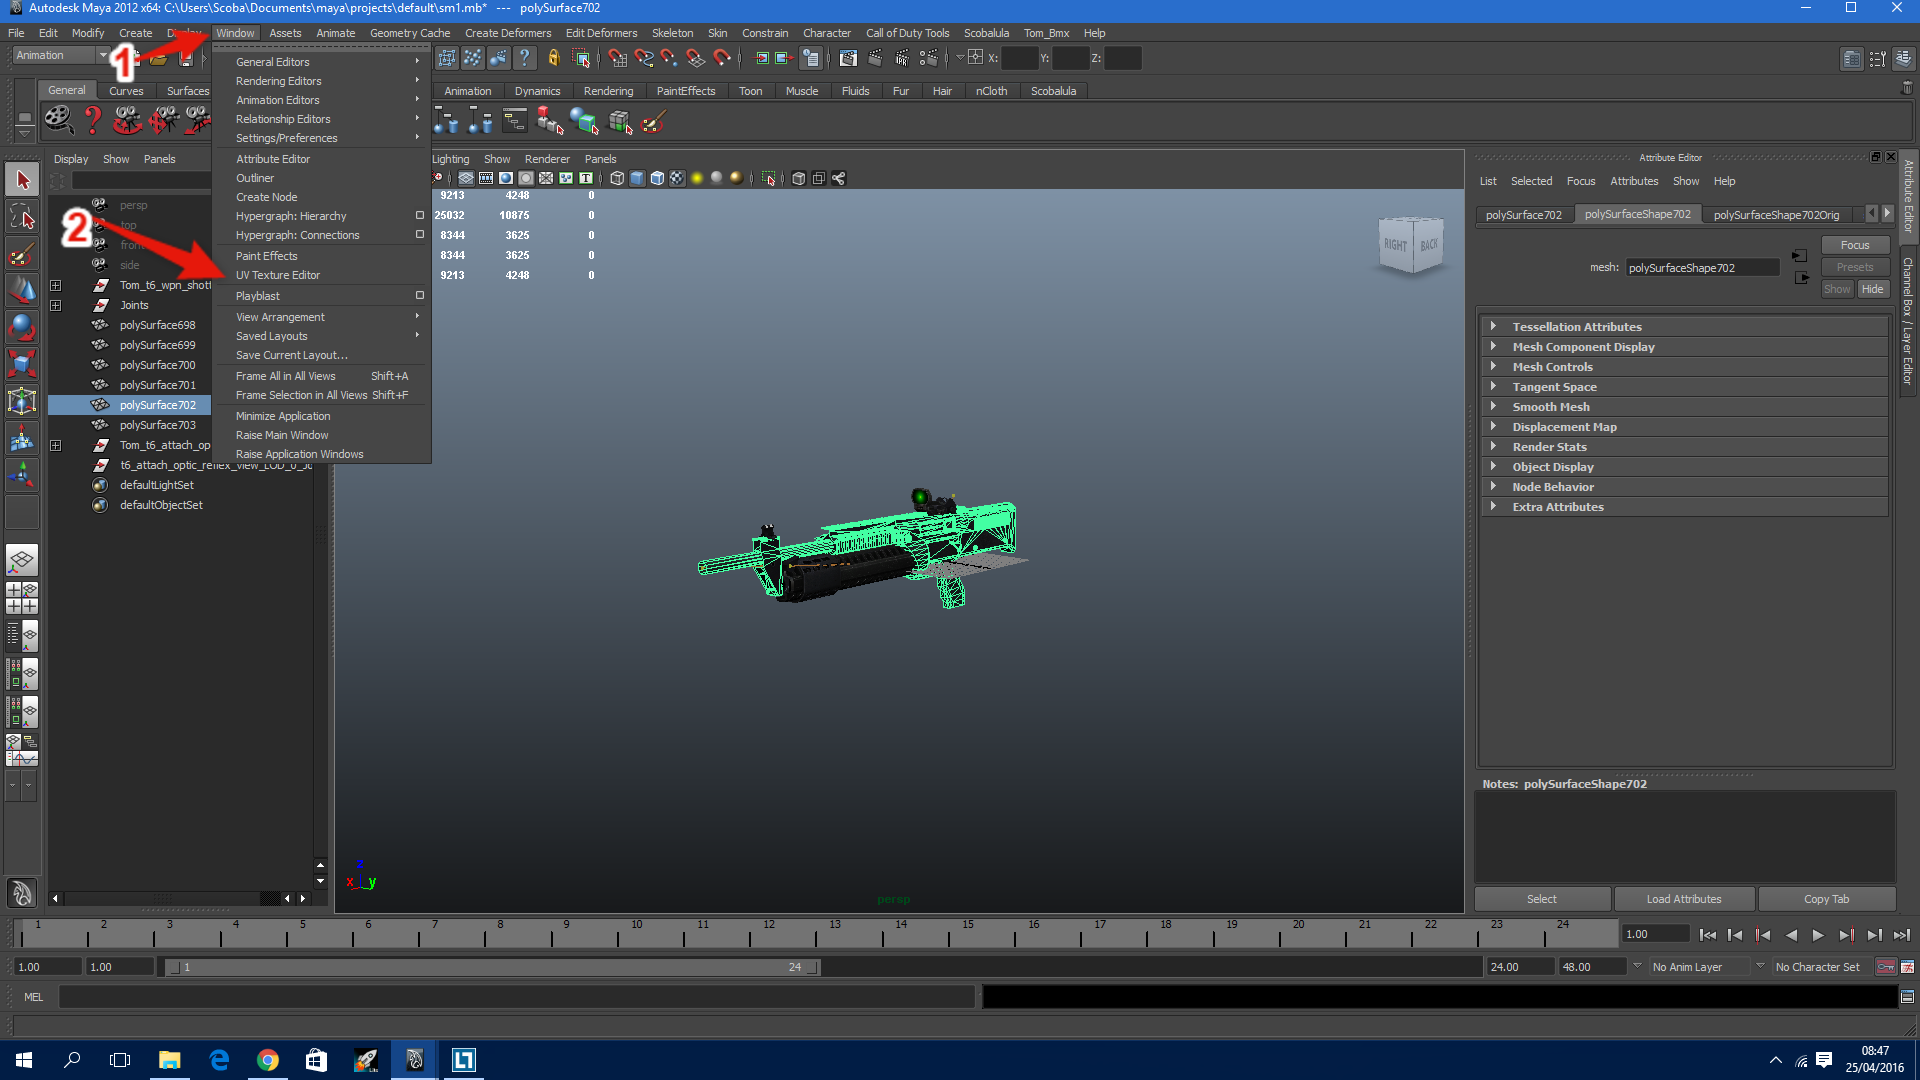Click the Copy Tab button

click(x=1826, y=899)
